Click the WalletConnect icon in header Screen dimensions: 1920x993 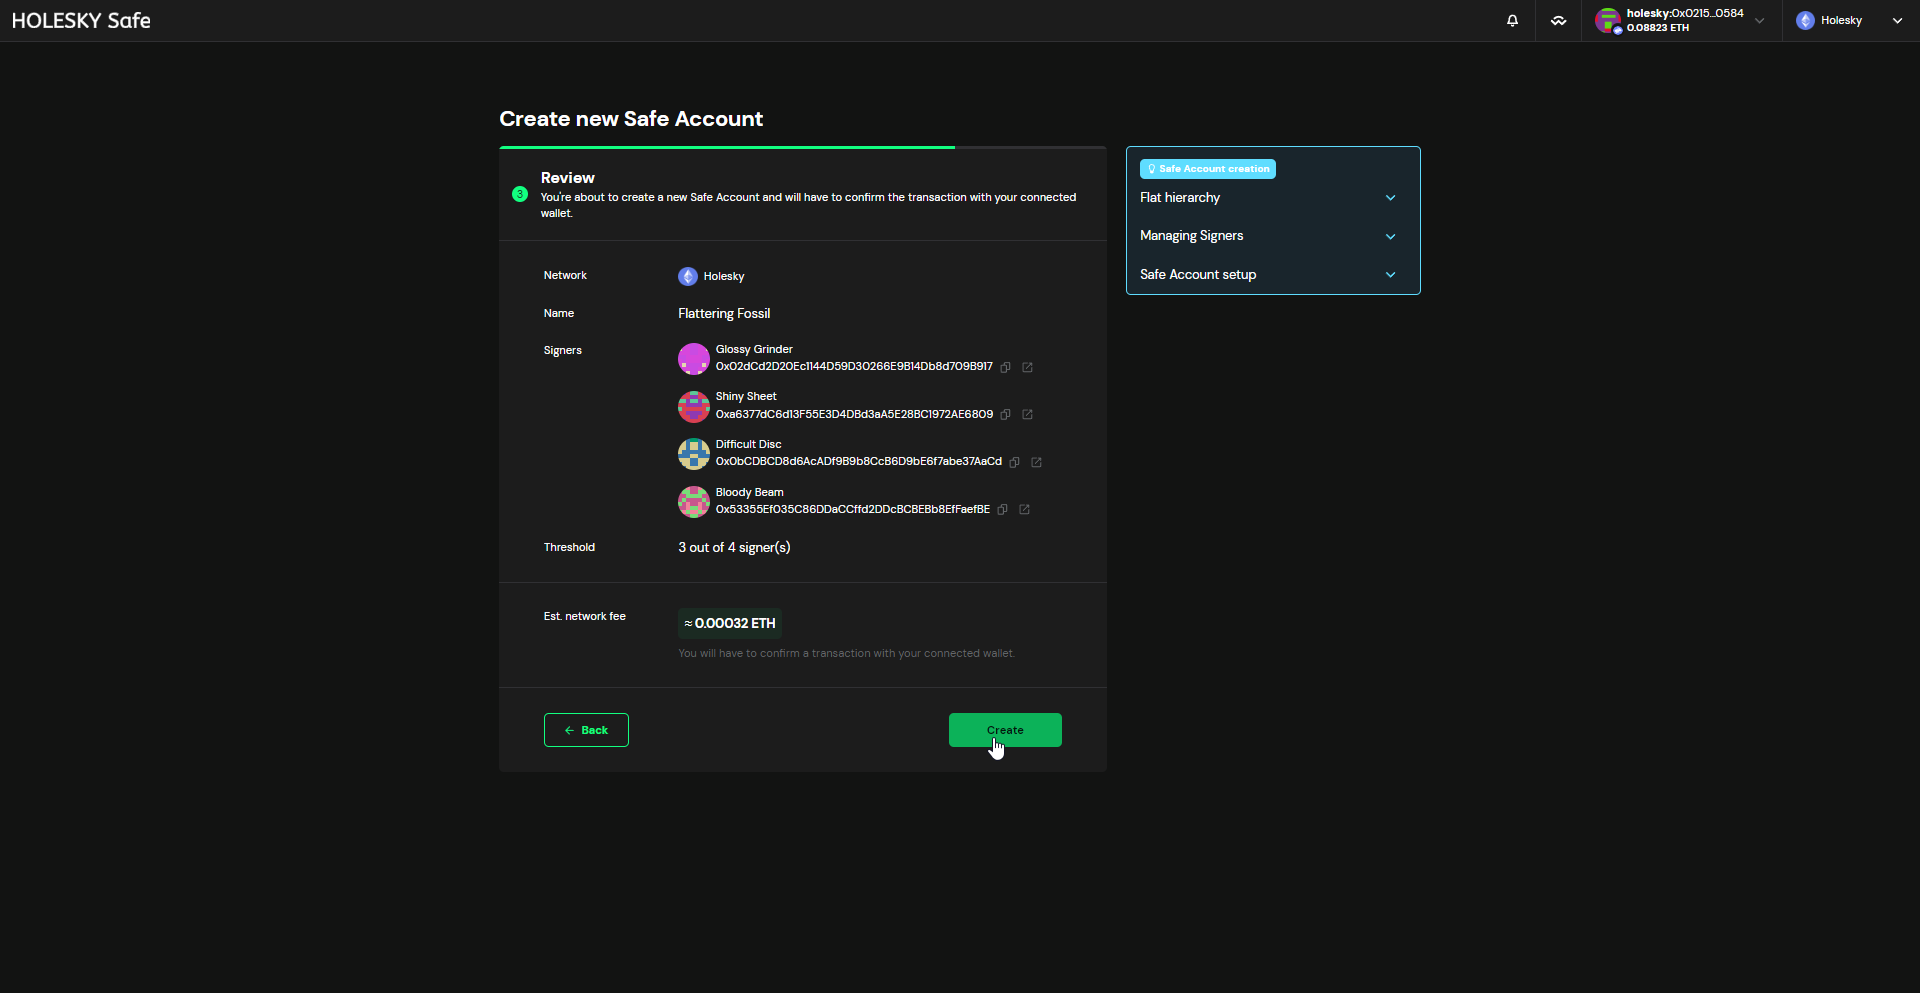1558,20
